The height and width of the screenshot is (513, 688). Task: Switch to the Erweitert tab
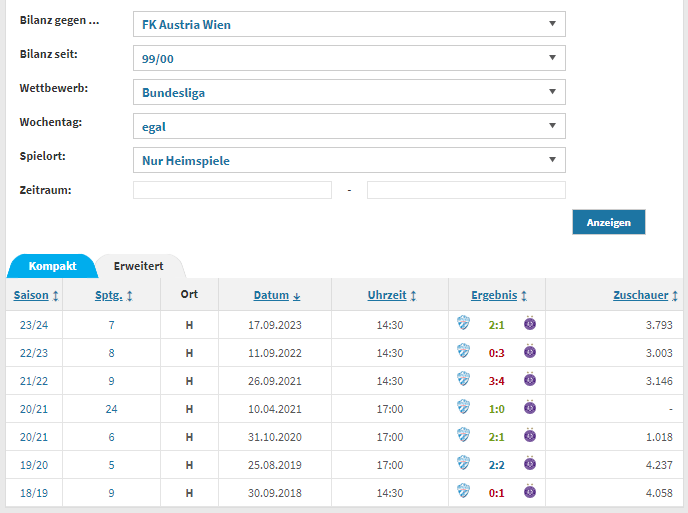[138, 266]
